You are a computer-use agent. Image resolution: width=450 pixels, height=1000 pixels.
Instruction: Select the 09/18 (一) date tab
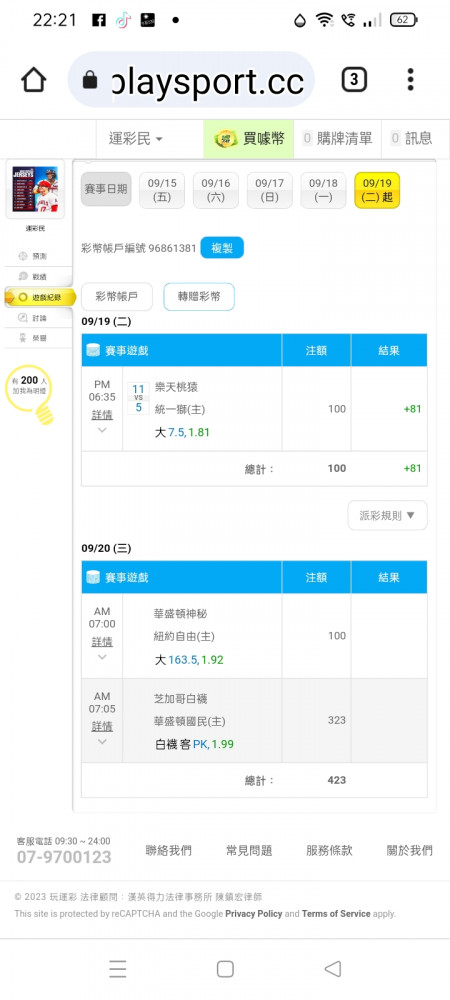click(323, 190)
